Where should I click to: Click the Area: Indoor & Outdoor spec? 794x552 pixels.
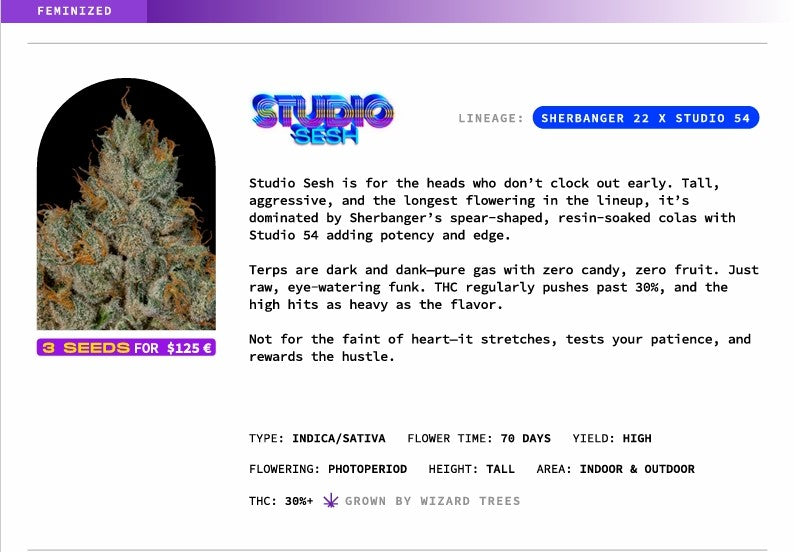tap(615, 469)
